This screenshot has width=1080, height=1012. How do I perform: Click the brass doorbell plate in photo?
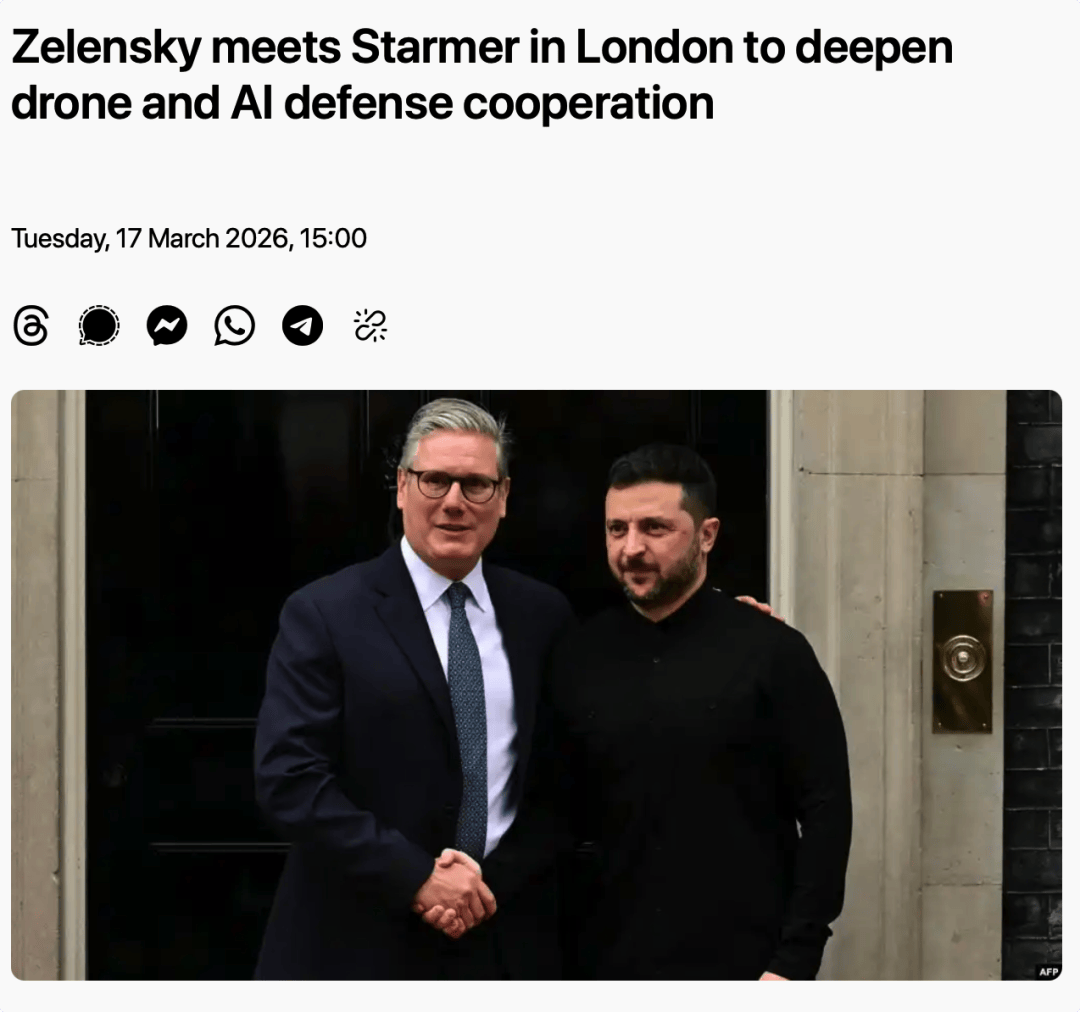963,661
